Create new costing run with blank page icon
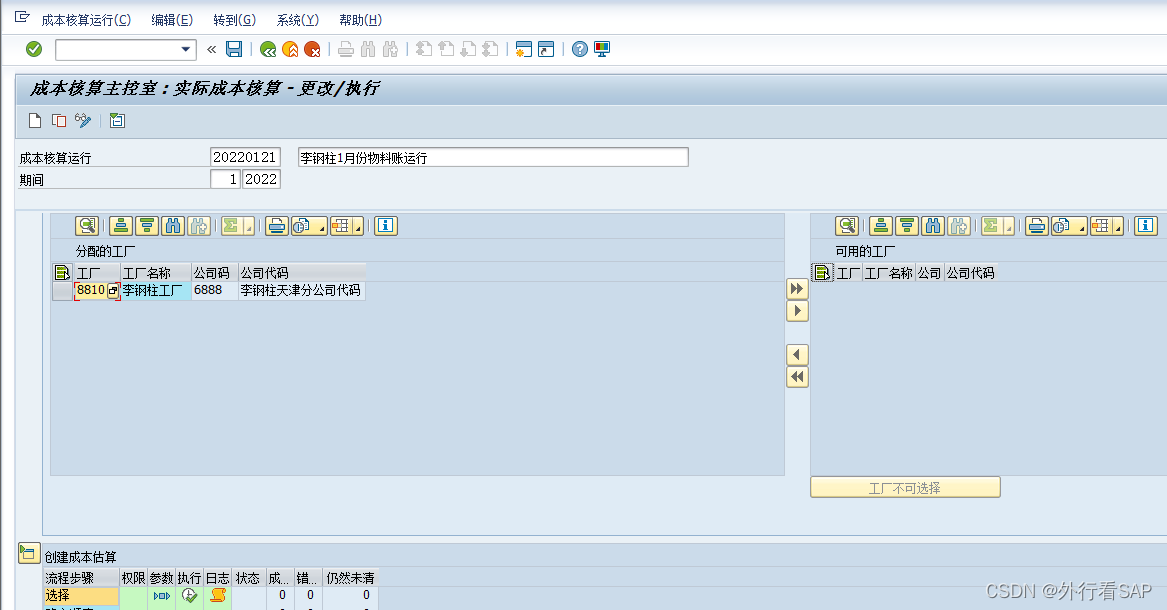 click(x=35, y=121)
